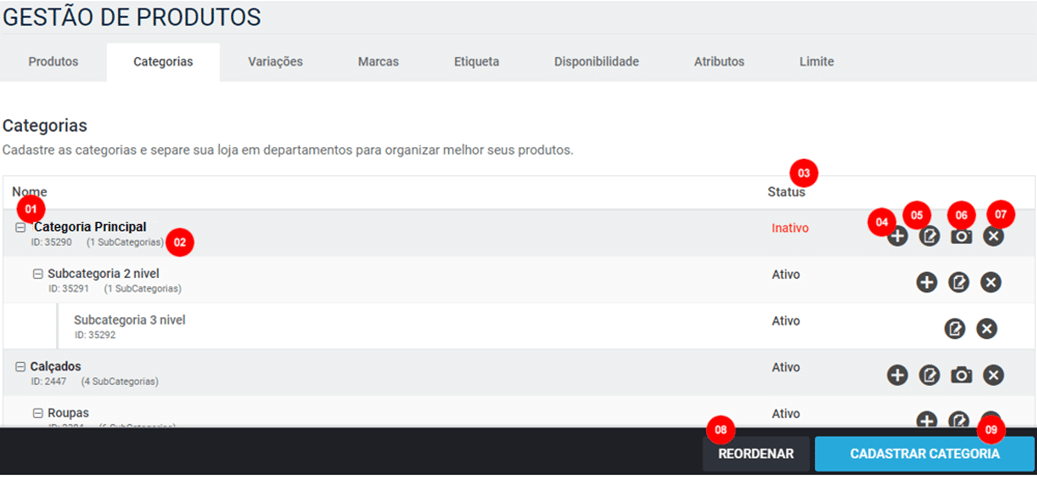Open the camera icon for Calçados
This screenshot has height=477, width=1037.
[961, 375]
